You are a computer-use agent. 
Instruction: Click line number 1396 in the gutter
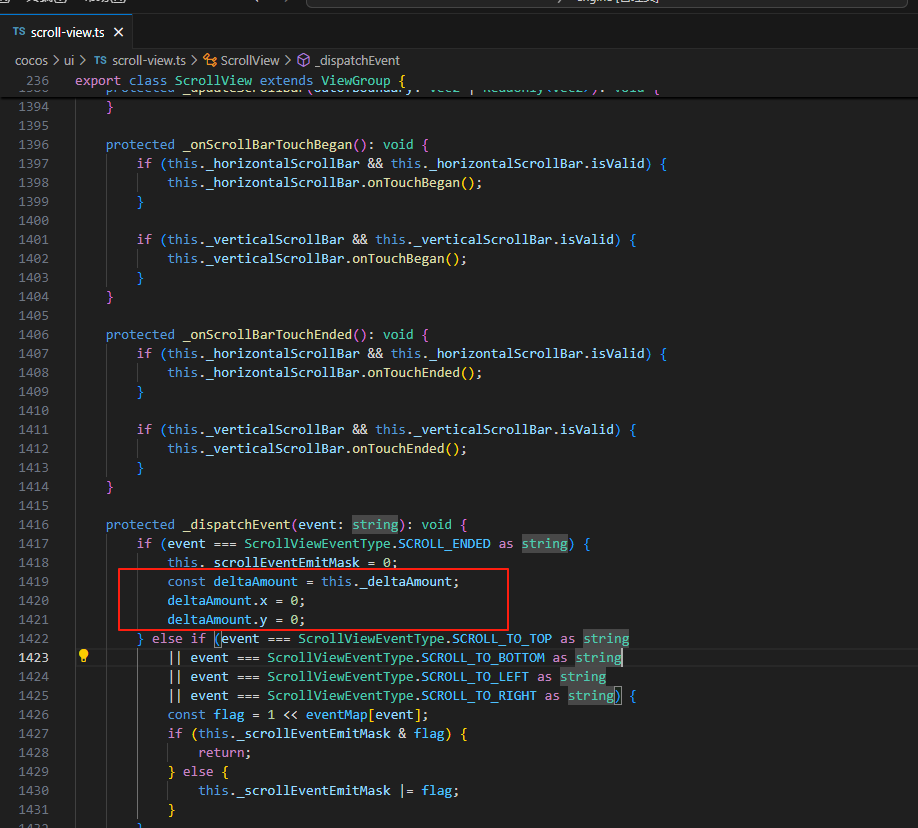pyautogui.click(x=33, y=144)
